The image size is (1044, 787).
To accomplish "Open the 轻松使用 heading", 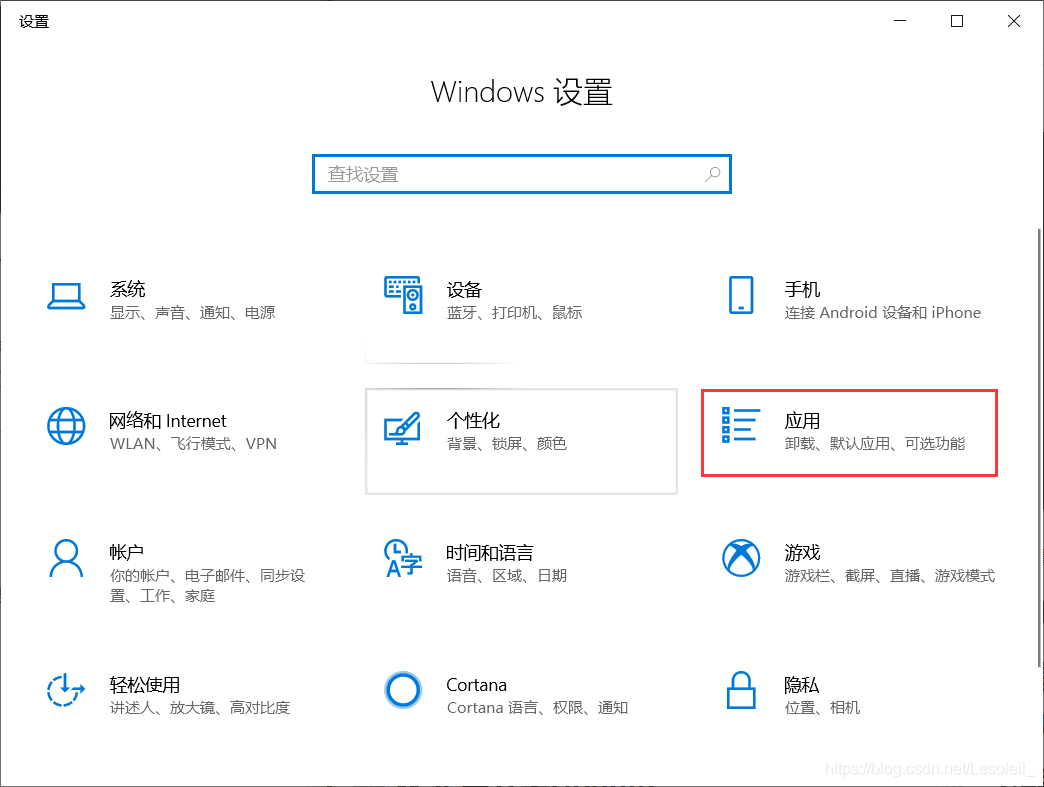I will click(144, 684).
